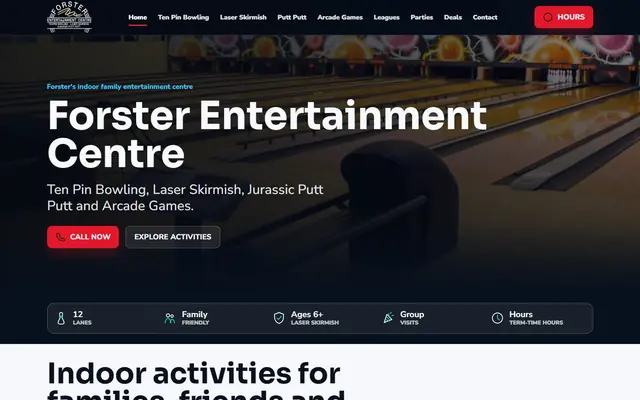Click the phone icon on Call Now
The height and width of the screenshot is (400, 640).
pyautogui.click(x=60, y=237)
